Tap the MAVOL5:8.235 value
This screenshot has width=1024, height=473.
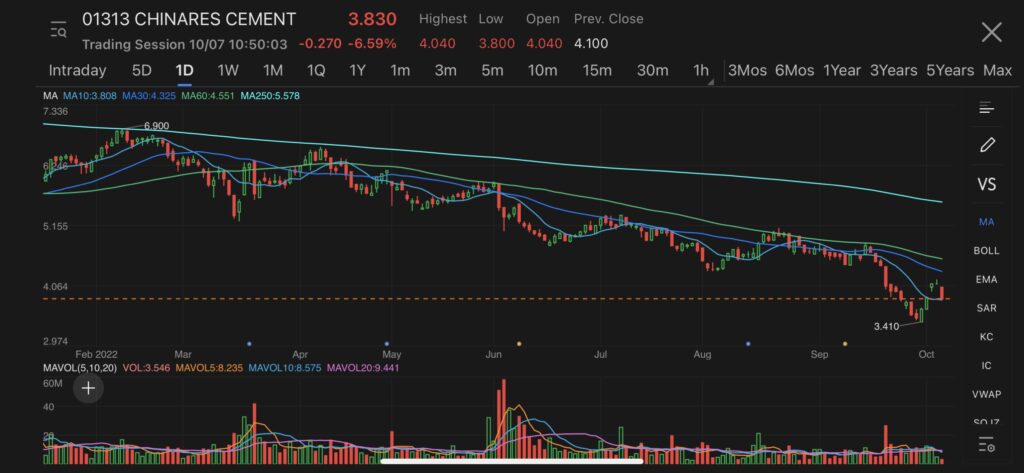point(209,368)
